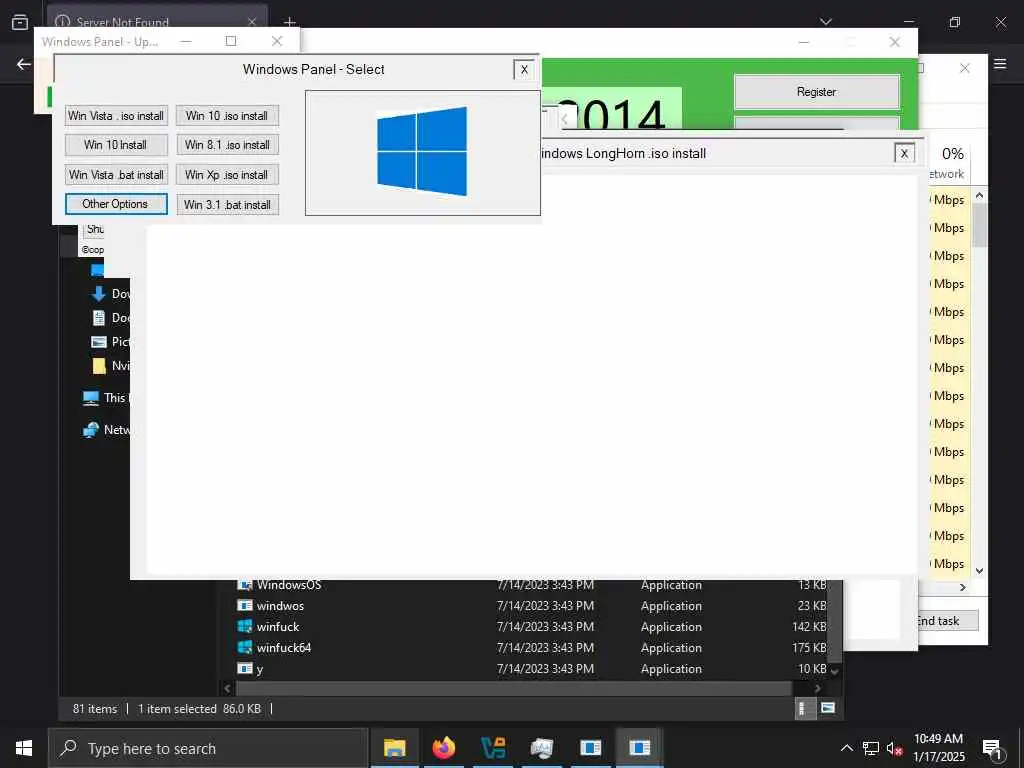The height and width of the screenshot is (768, 1024).
Task: Open the Windows Start menu
Action: tap(24, 748)
